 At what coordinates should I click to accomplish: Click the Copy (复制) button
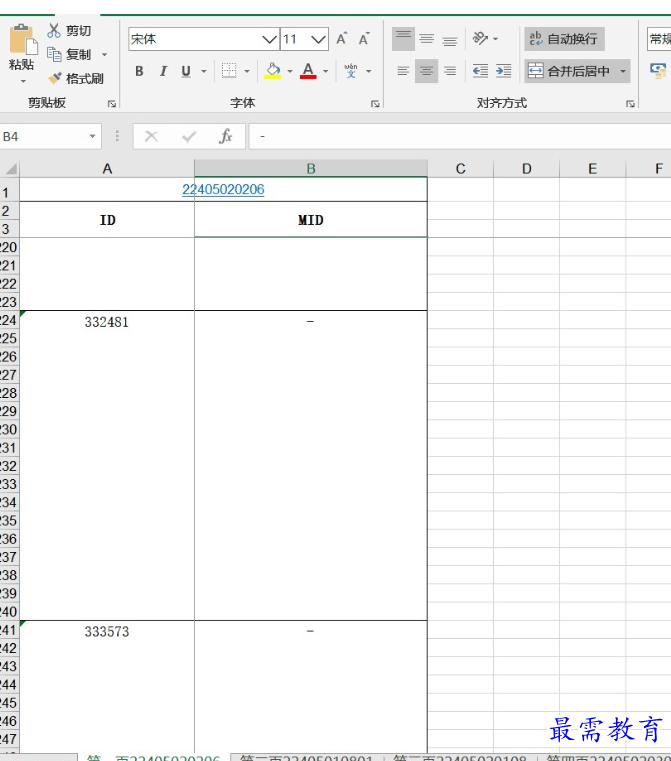click(69, 54)
